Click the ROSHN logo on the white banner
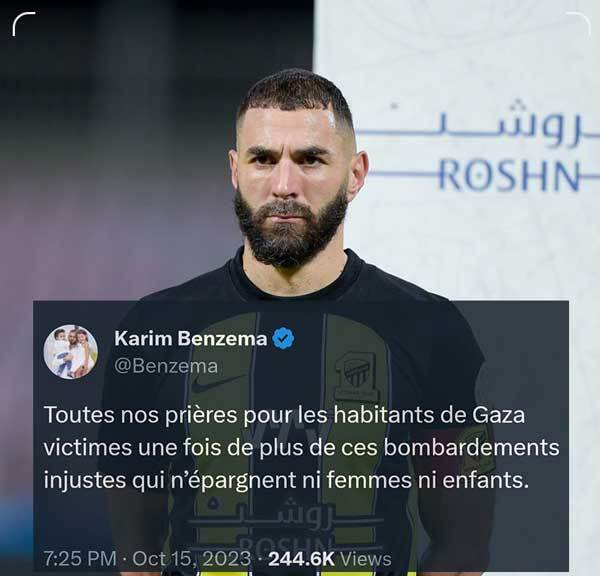This screenshot has height=576, width=600. coord(509,176)
